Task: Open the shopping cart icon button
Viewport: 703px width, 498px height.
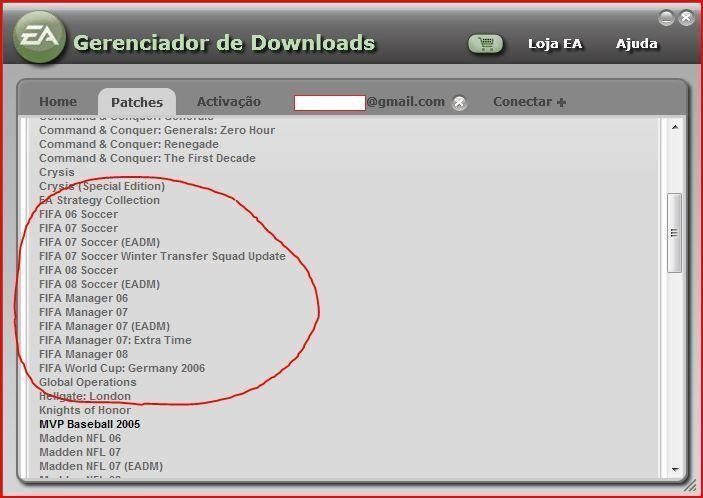Action: 486,44
